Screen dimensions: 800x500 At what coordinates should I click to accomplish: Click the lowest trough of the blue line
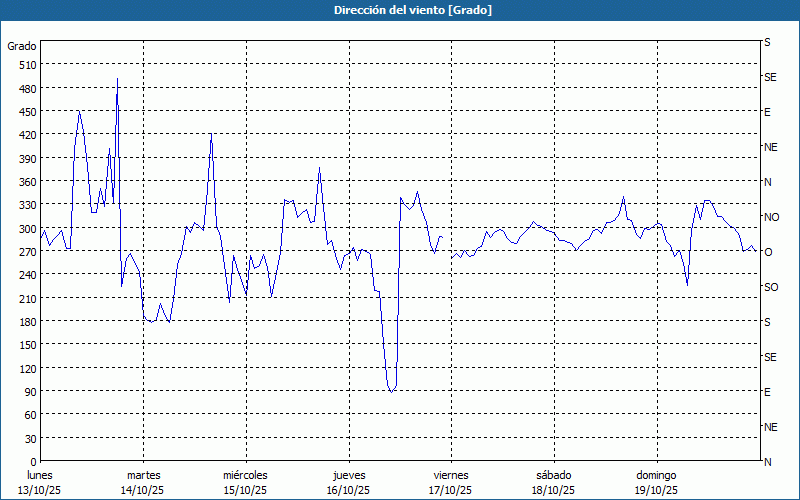click(391, 391)
